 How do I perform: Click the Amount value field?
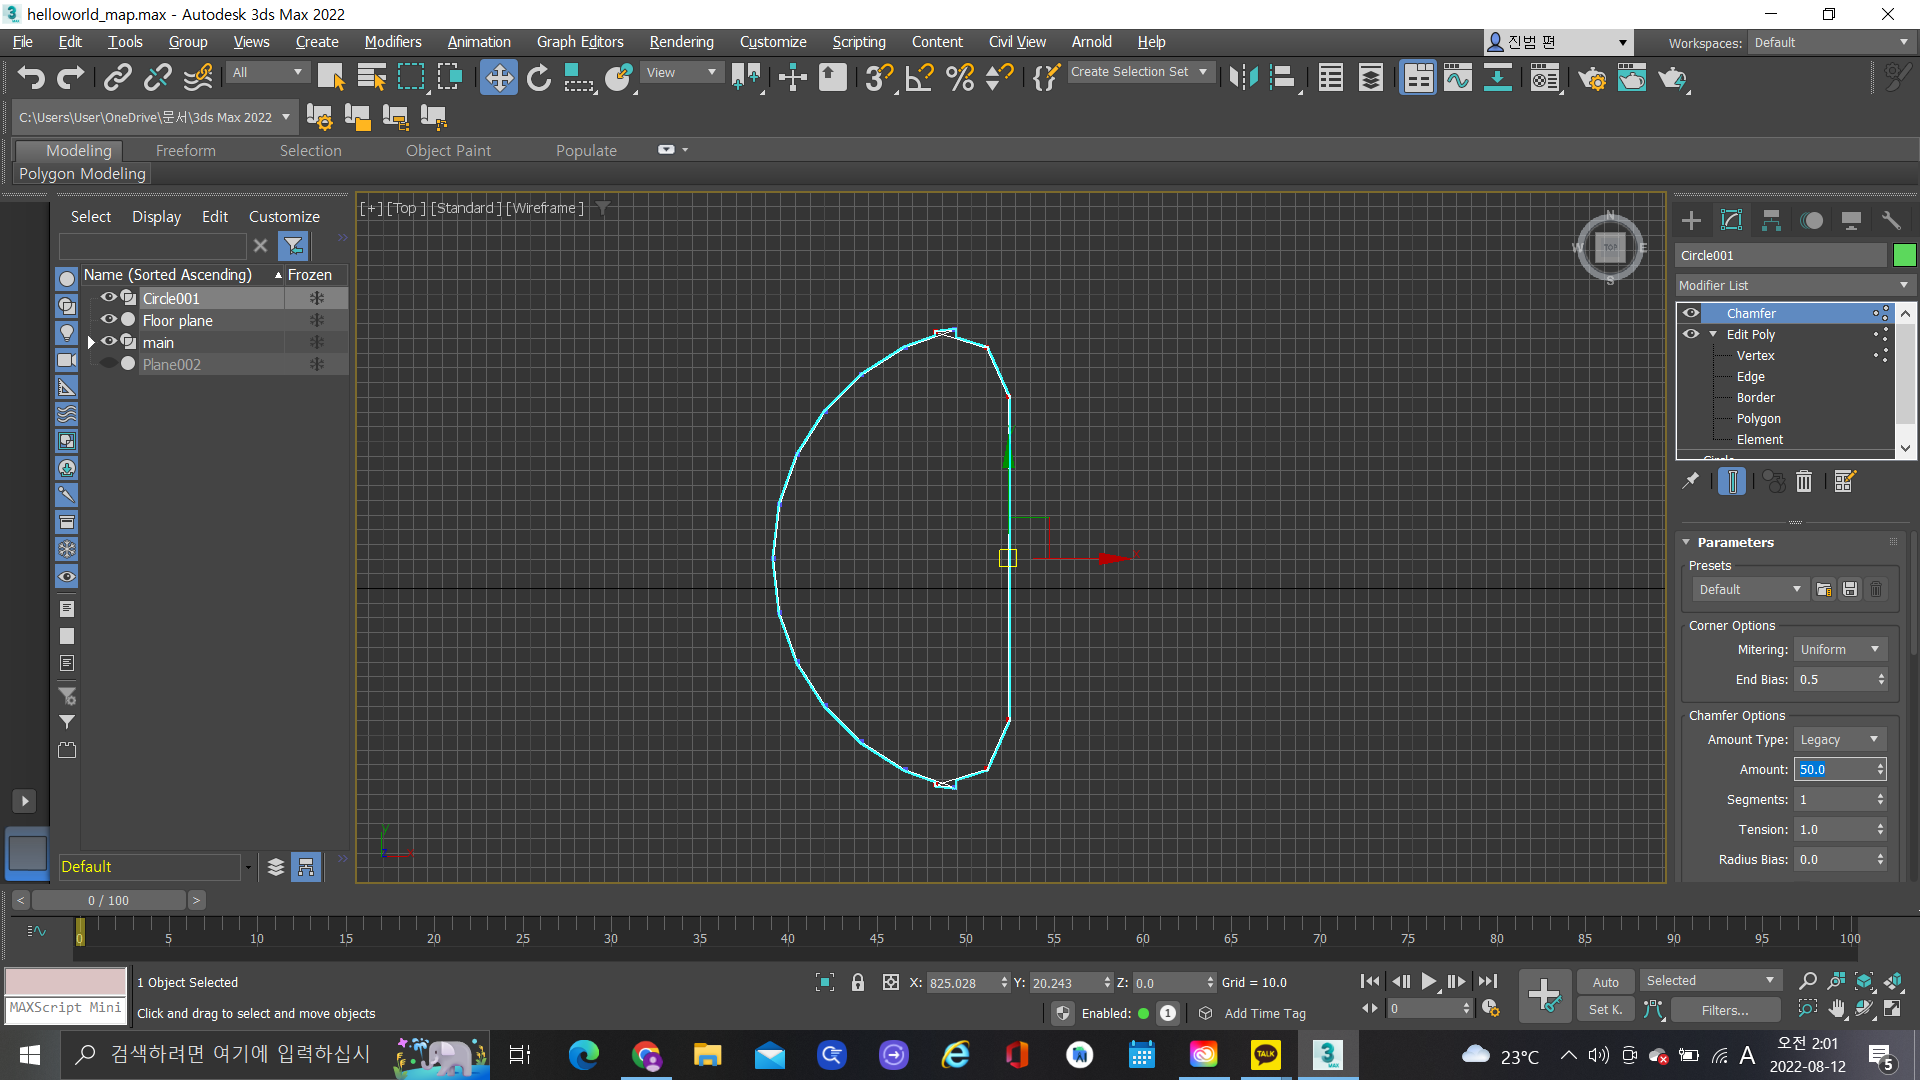pos(1834,769)
